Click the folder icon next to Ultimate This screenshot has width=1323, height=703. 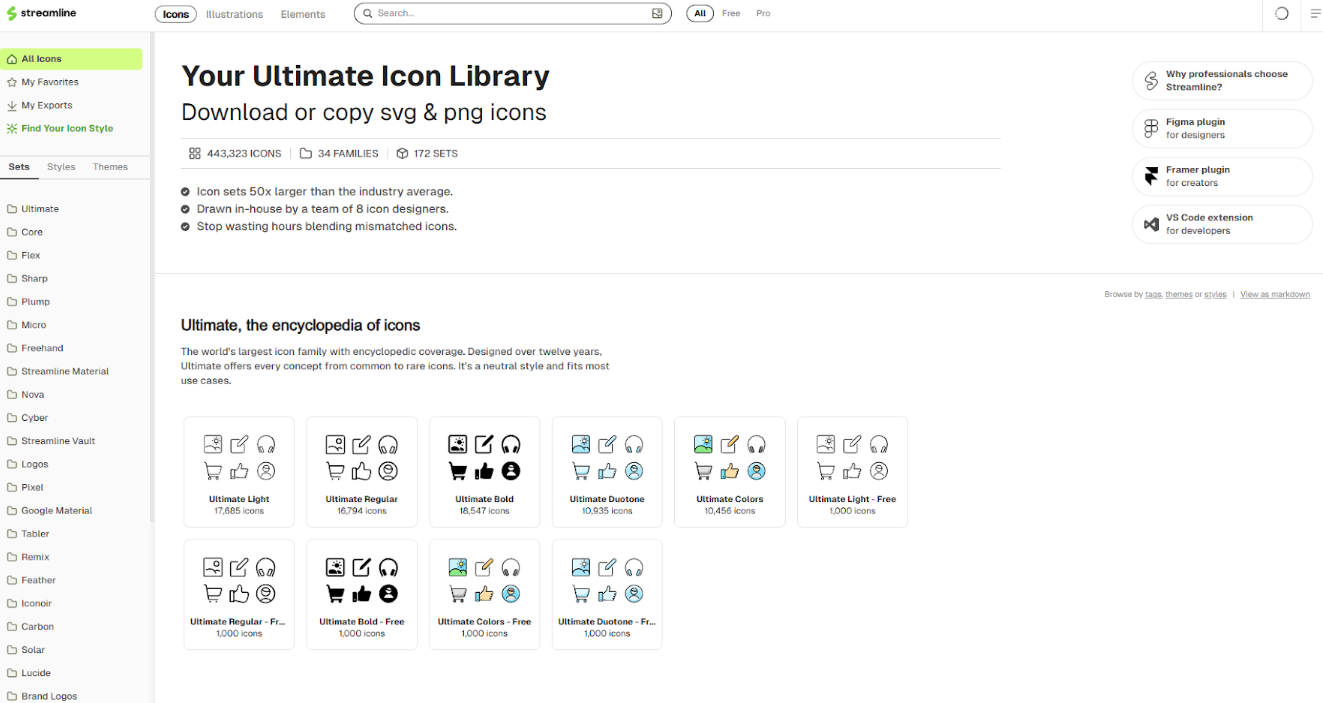[x=12, y=209]
